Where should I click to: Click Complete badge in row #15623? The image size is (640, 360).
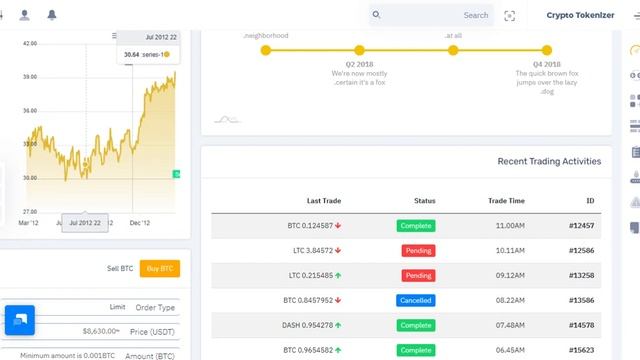[x=416, y=350]
